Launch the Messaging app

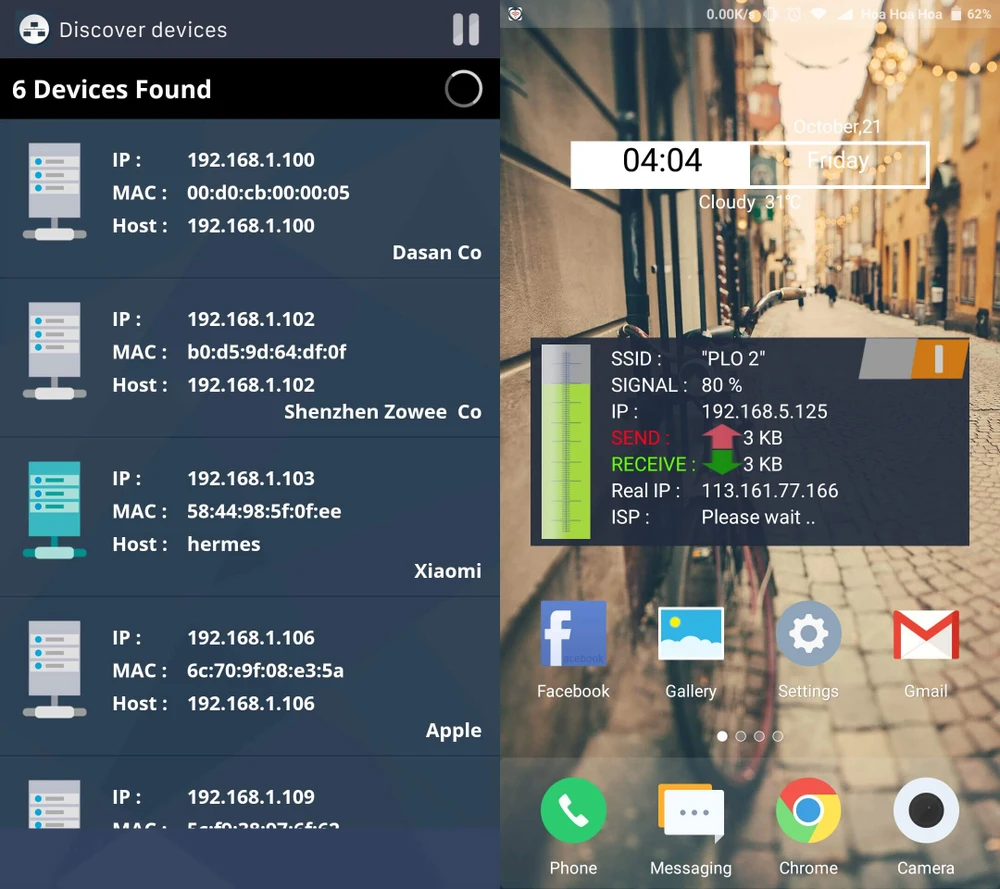coord(691,812)
